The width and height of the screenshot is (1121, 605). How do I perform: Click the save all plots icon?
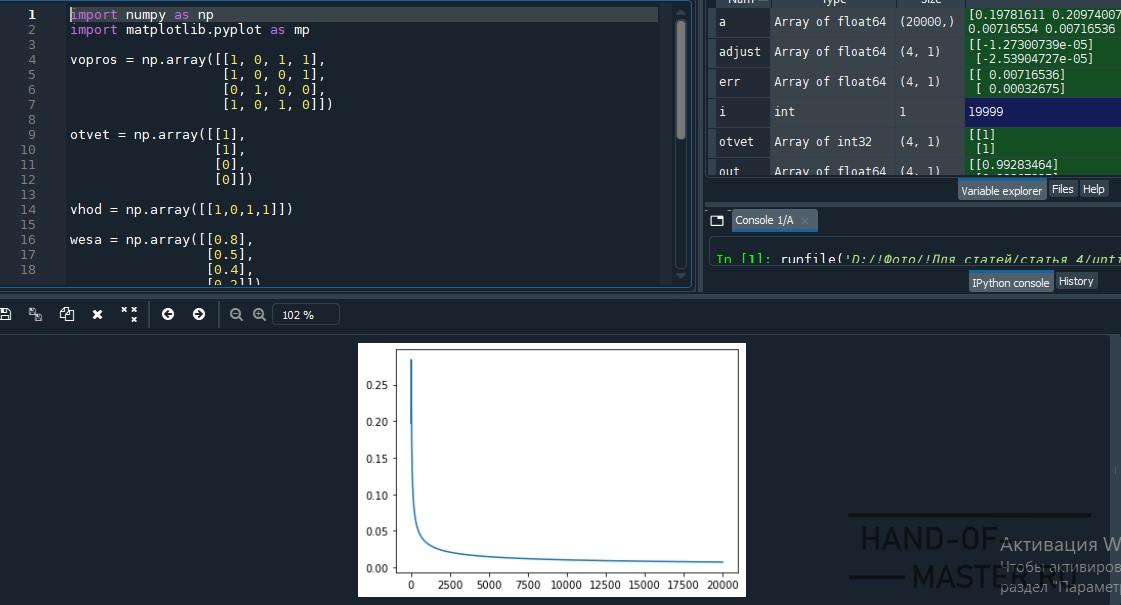tap(35, 314)
